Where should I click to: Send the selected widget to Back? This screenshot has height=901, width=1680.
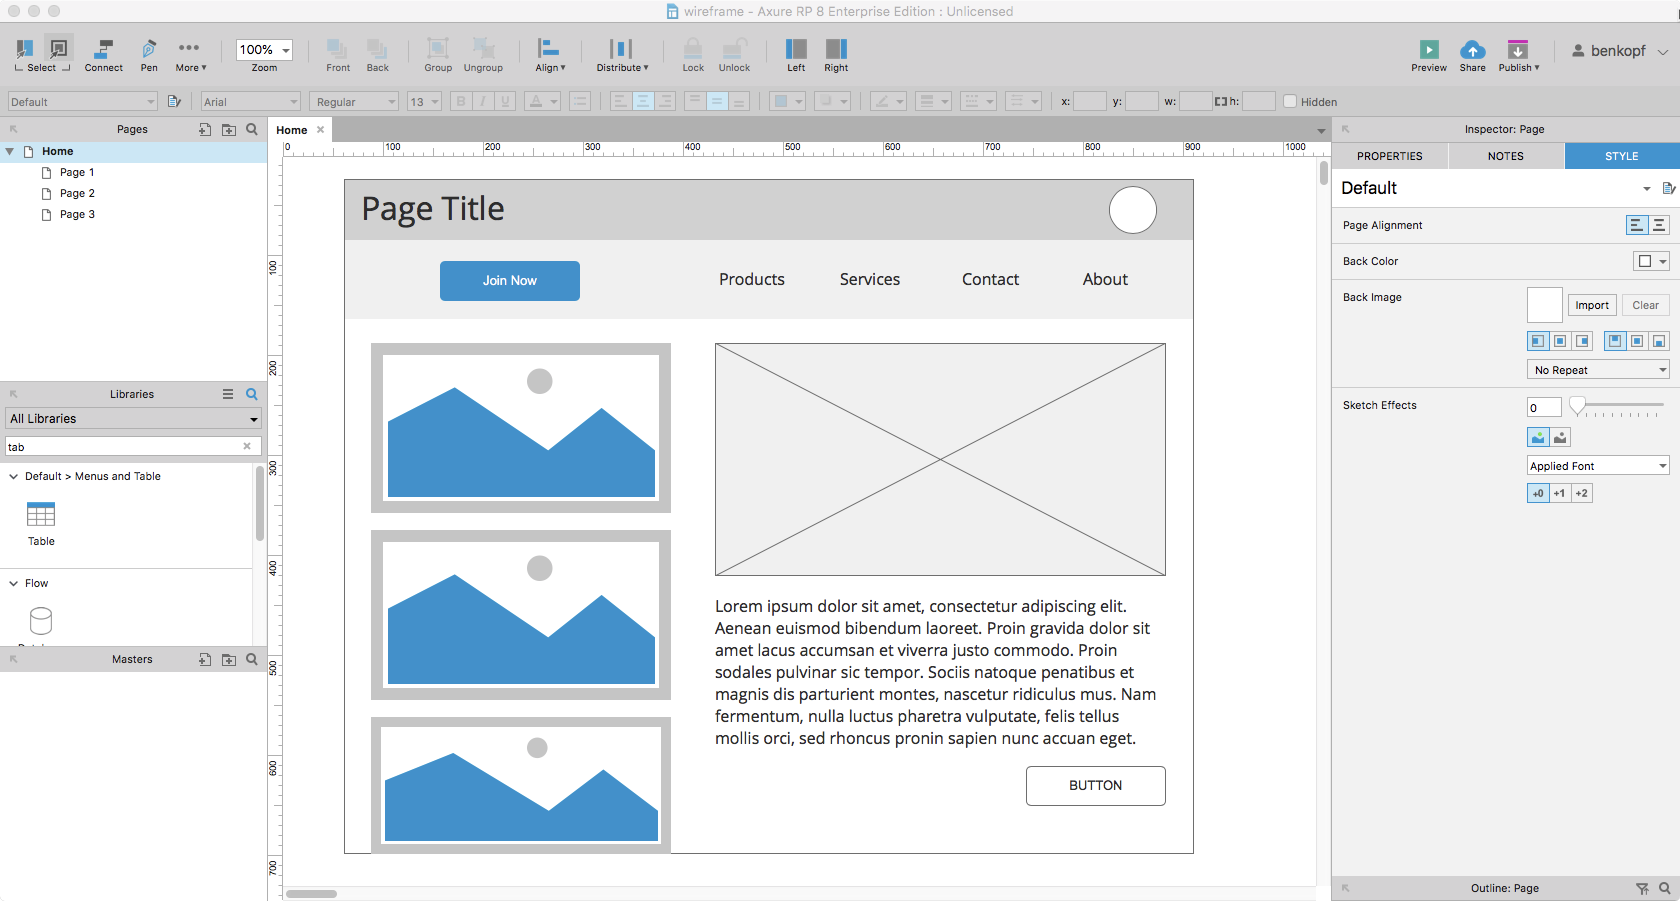377,54
